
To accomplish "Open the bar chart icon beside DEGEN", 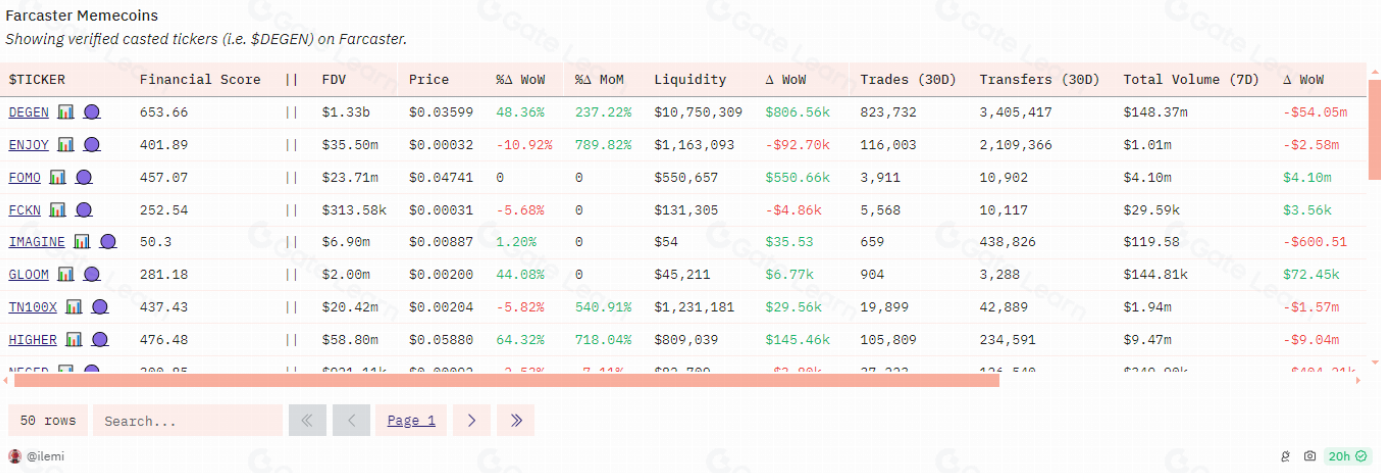I will pos(66,112).
